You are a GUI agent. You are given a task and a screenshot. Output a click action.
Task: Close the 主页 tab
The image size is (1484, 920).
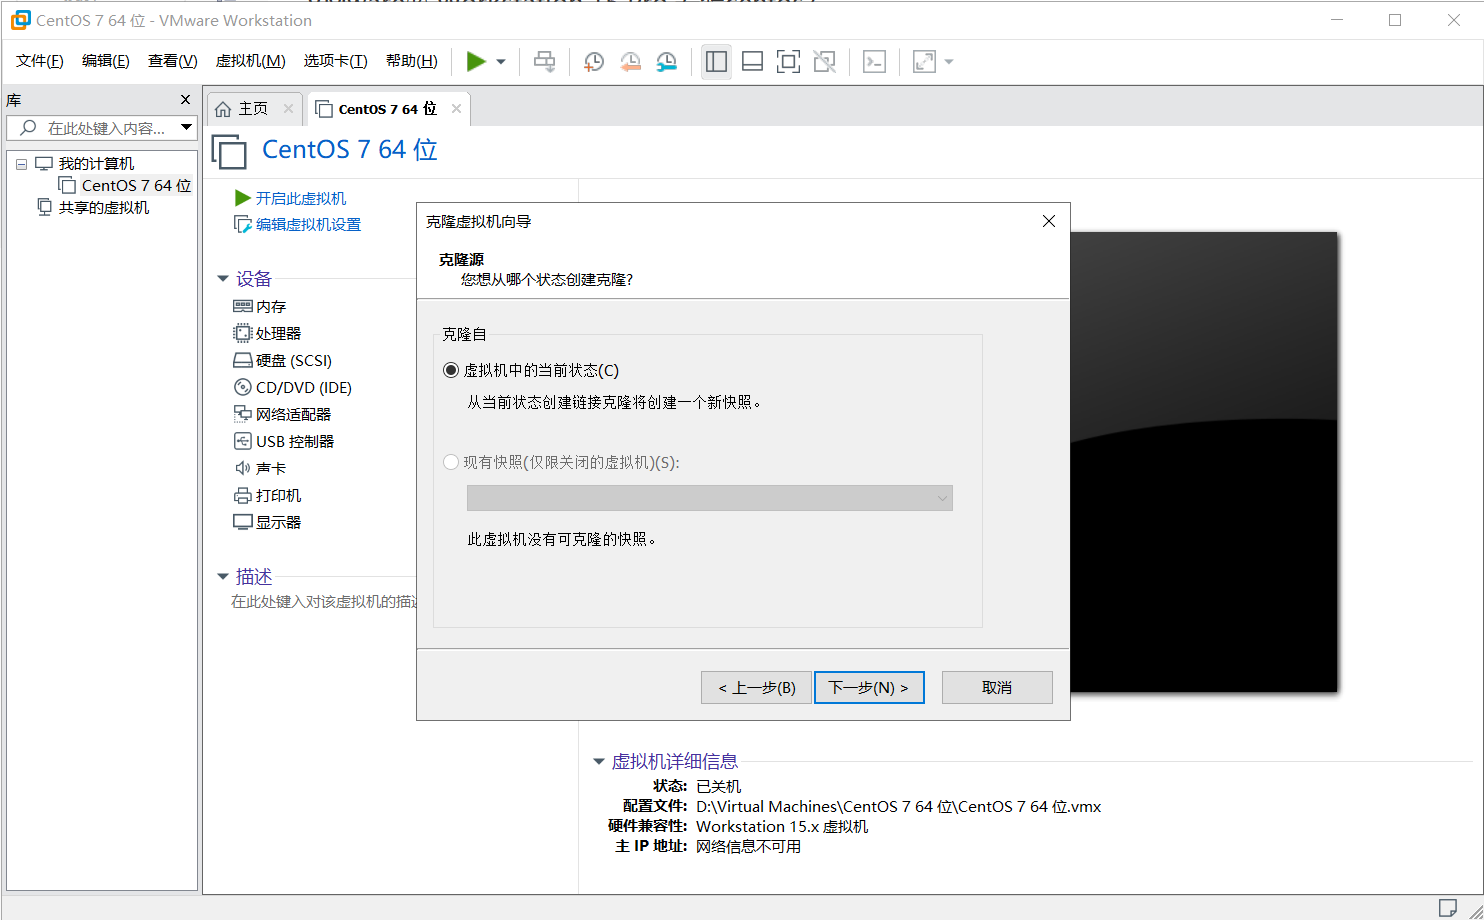tap(289, 109)
